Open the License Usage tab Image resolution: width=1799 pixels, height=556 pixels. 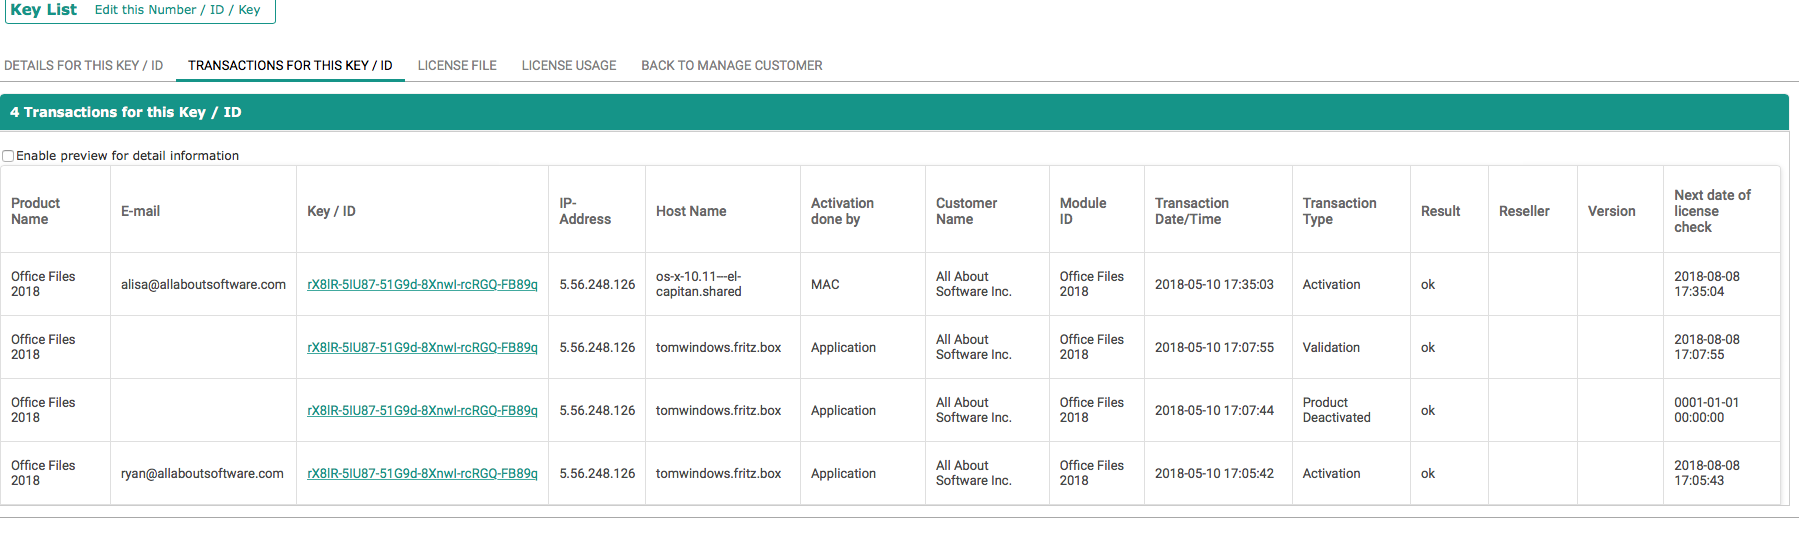[569, 66]
